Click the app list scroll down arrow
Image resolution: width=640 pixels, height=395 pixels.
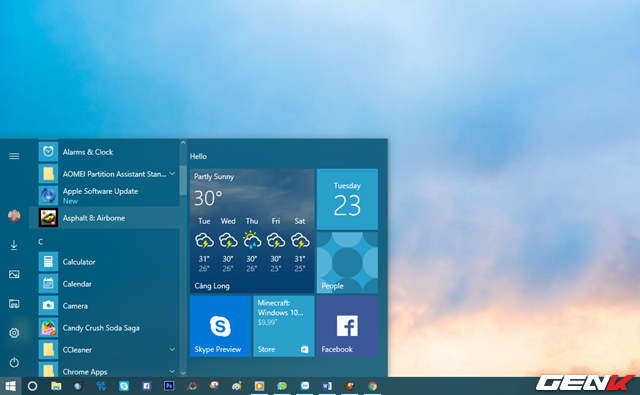183,373
